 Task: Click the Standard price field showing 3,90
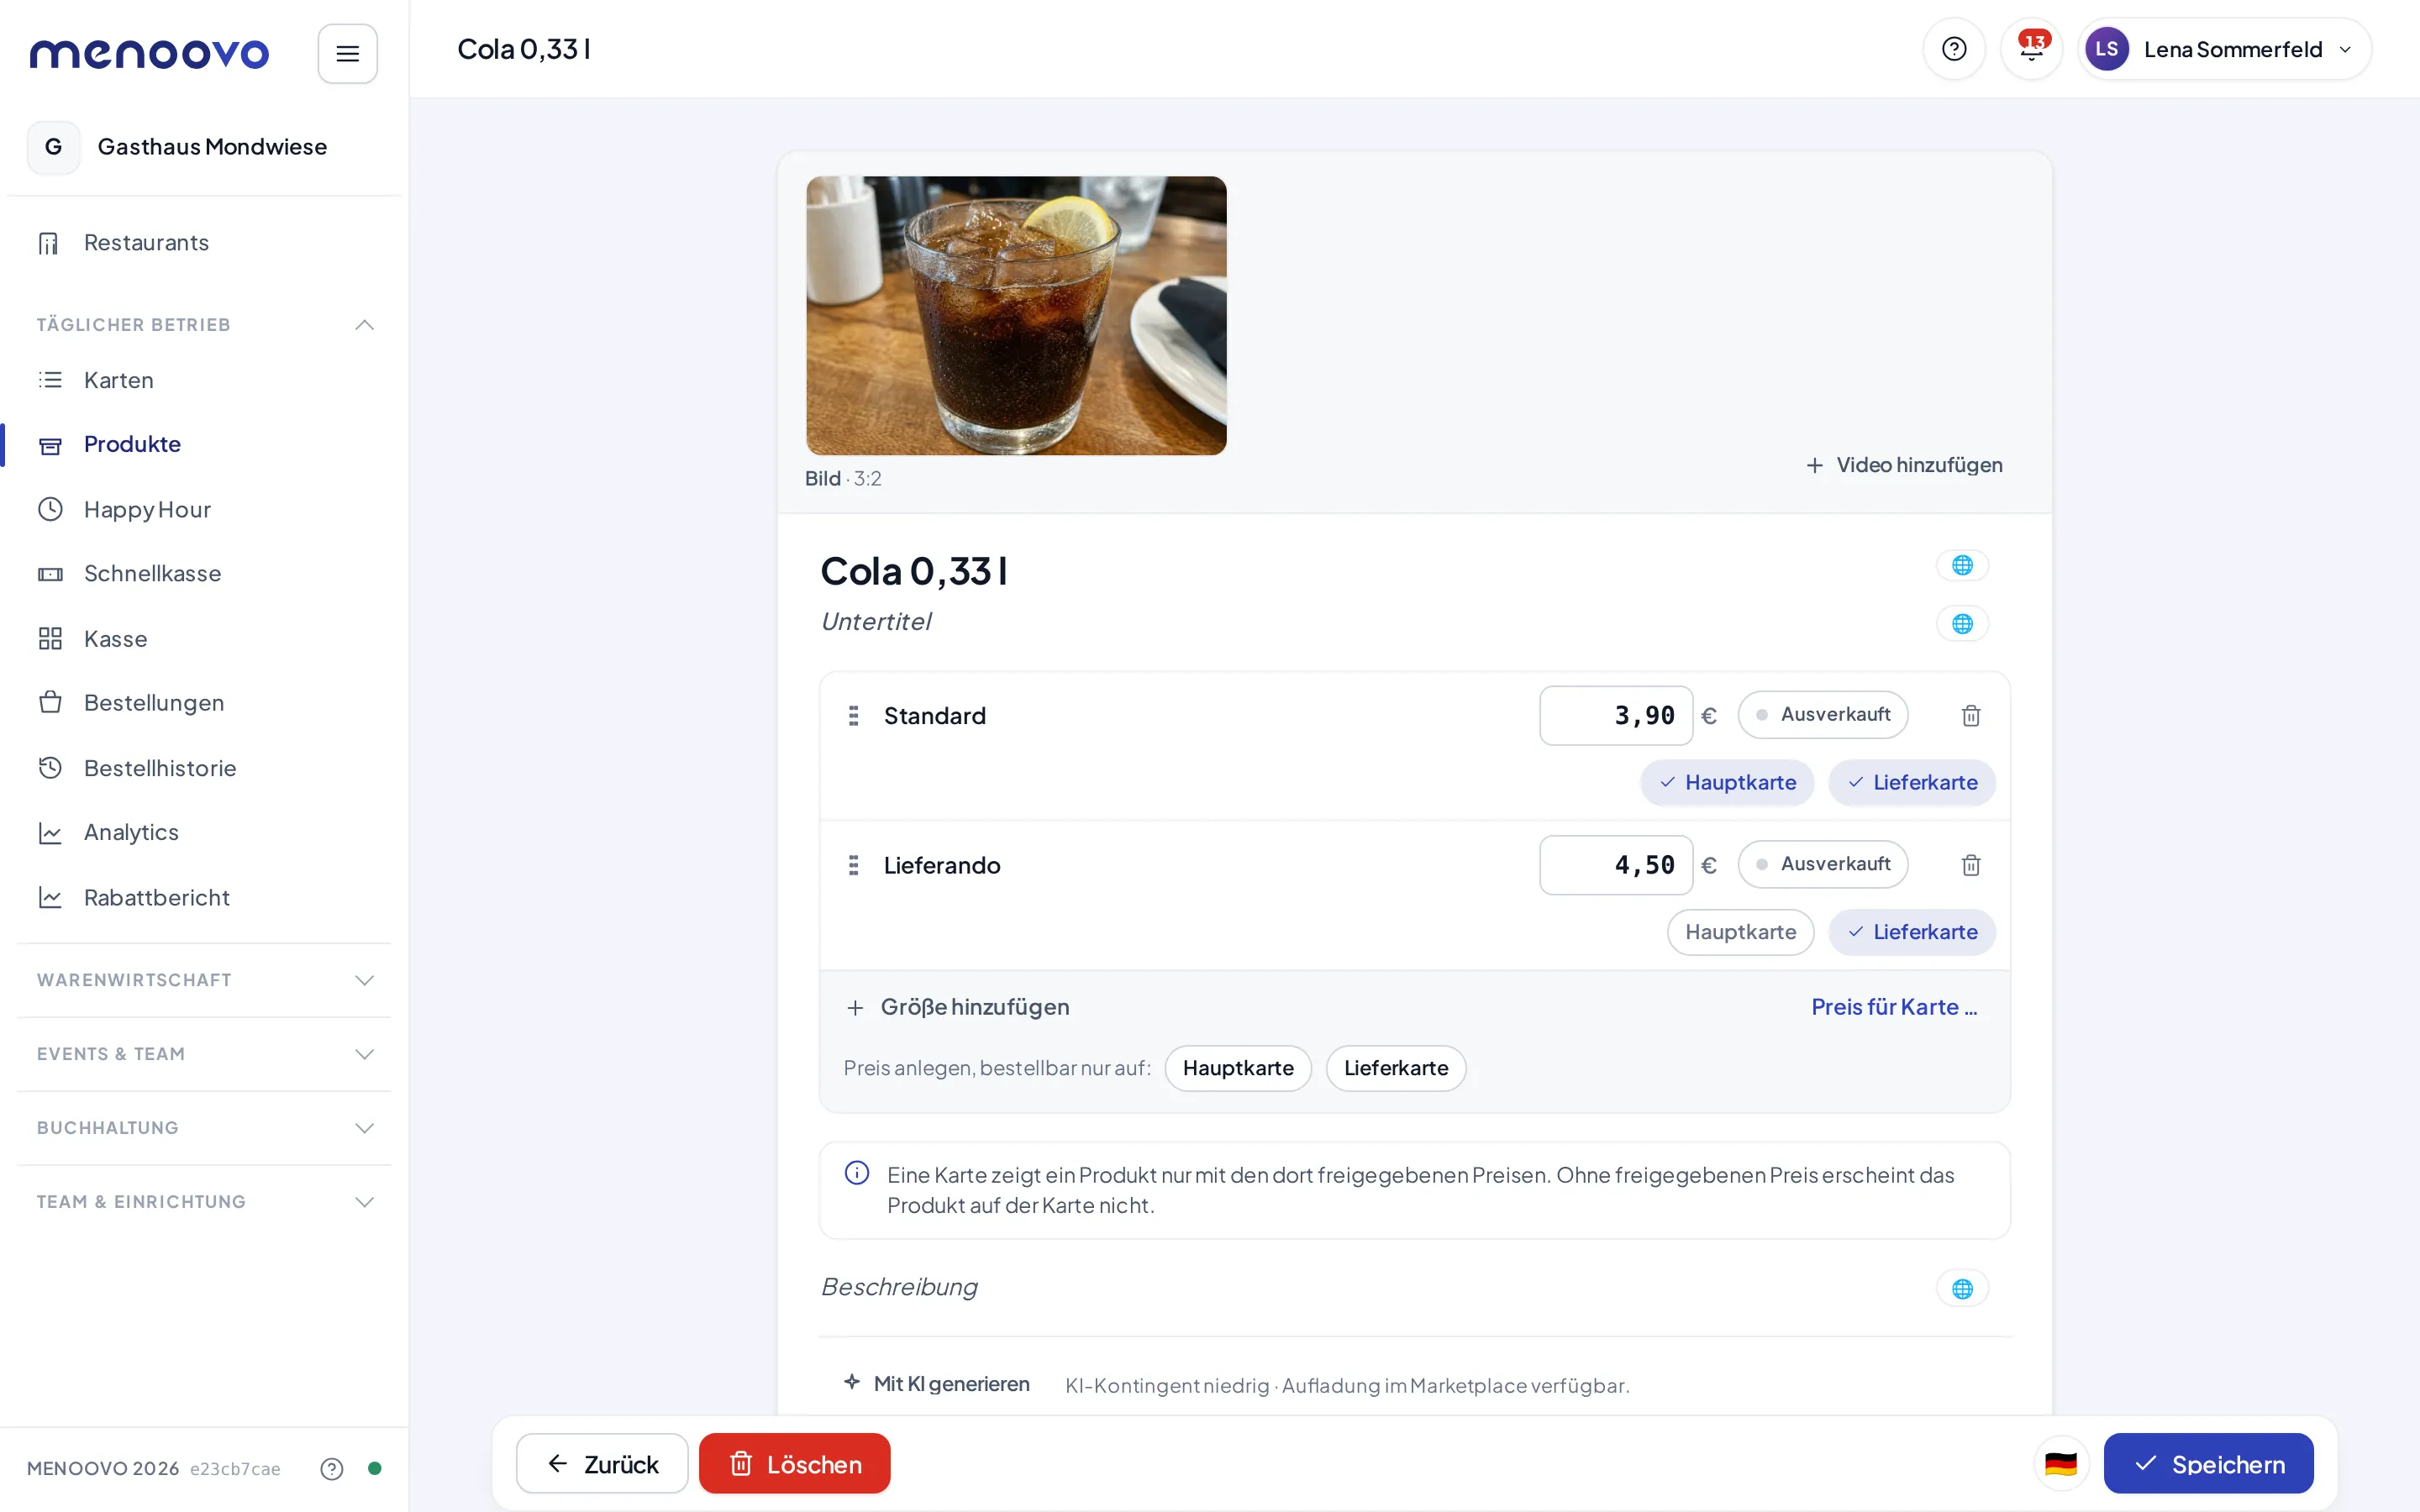click(1616, 716)
